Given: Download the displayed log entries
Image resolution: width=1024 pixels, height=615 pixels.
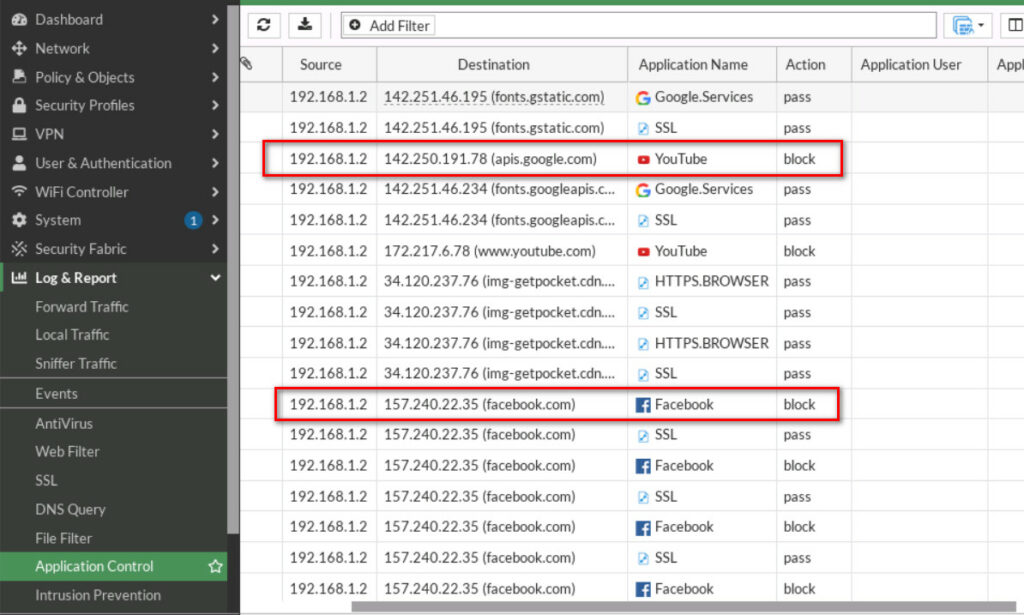Looking at the screenshot, I should pyautogui.click(x=305, y=25).
